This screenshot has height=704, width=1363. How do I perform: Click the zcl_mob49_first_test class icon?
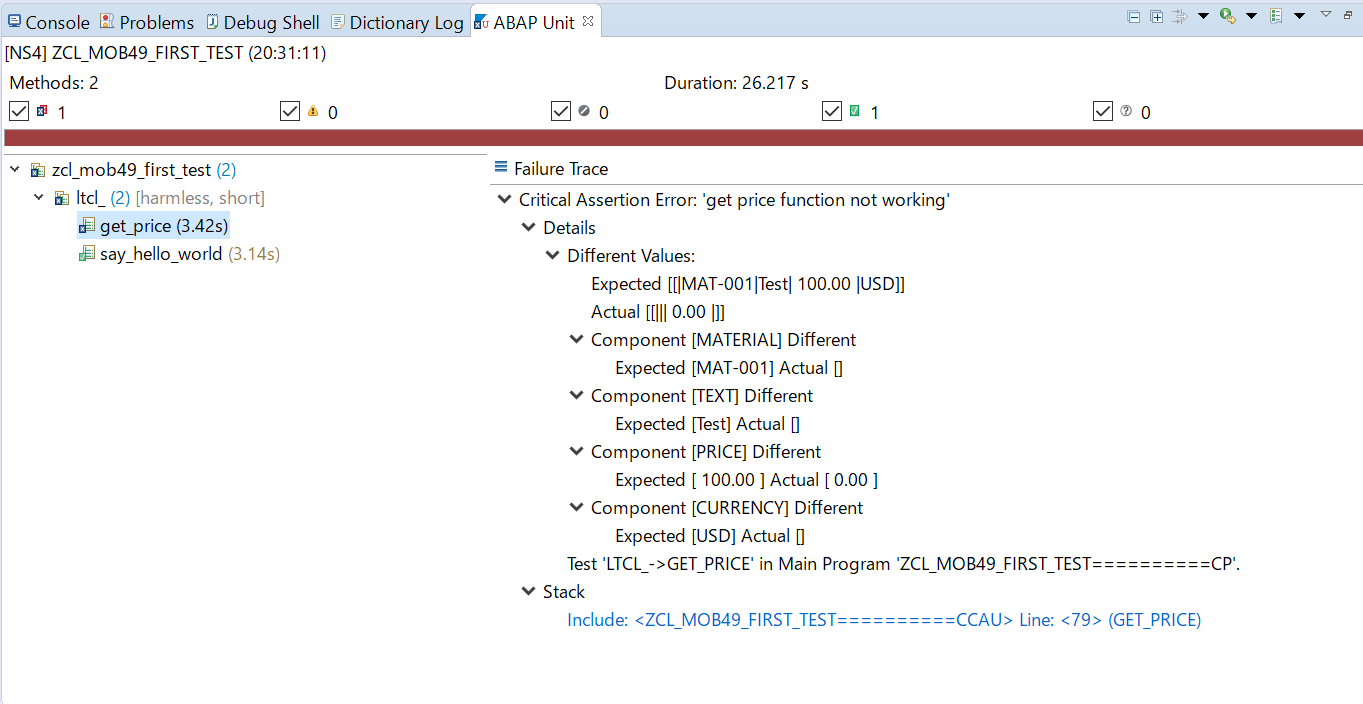point(38,170)
